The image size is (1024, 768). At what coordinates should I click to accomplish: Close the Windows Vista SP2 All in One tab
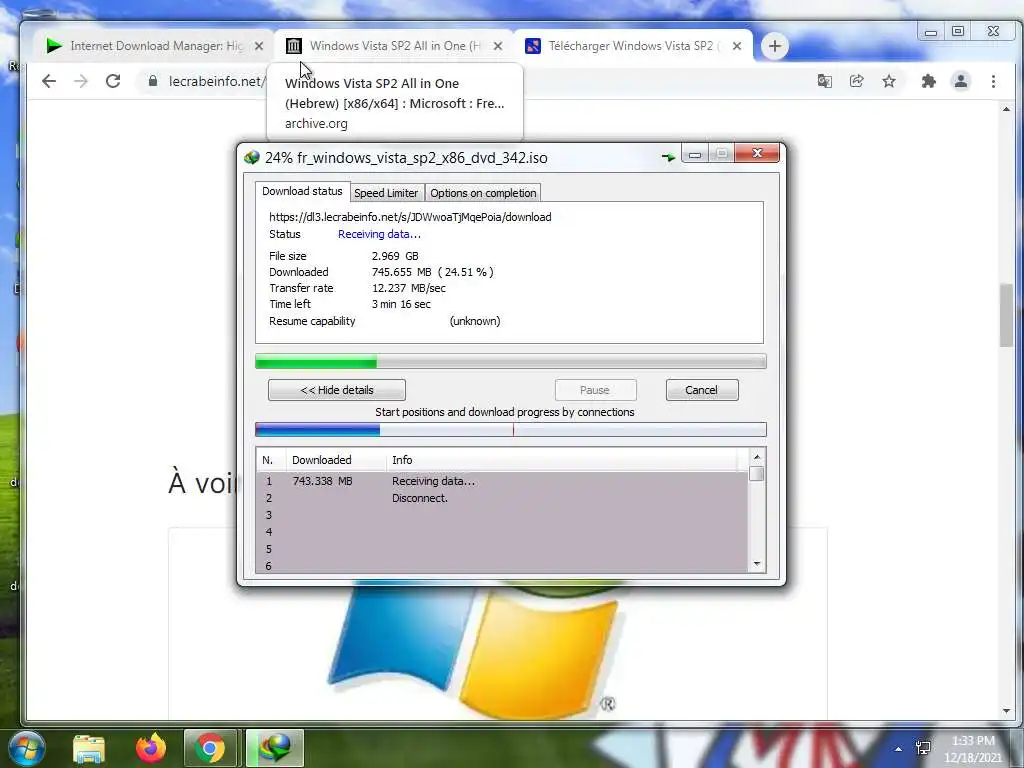pyautogui.click(x=498, y=46)
